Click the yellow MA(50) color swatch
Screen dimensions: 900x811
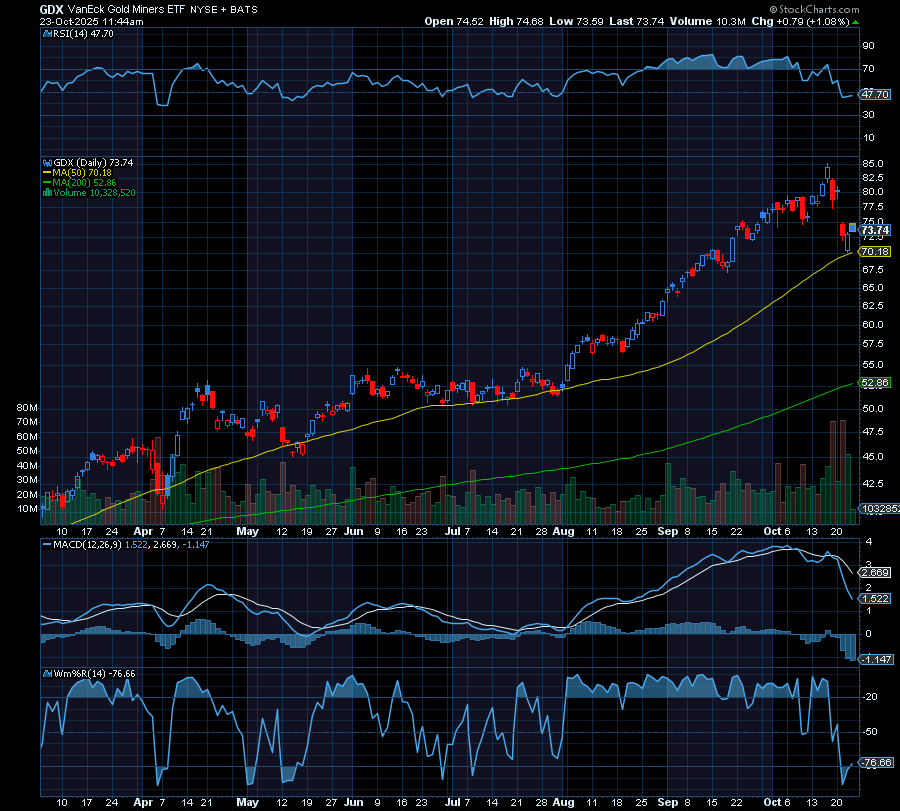coord(47,170)
